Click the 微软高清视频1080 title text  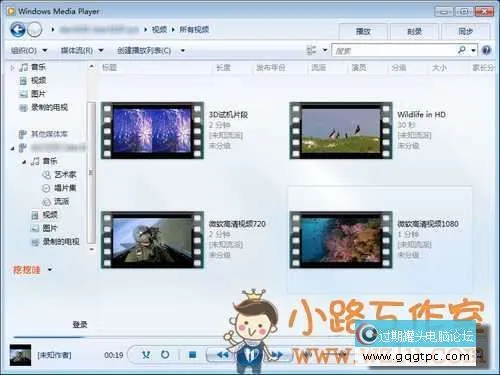click(x=428, y=224)
